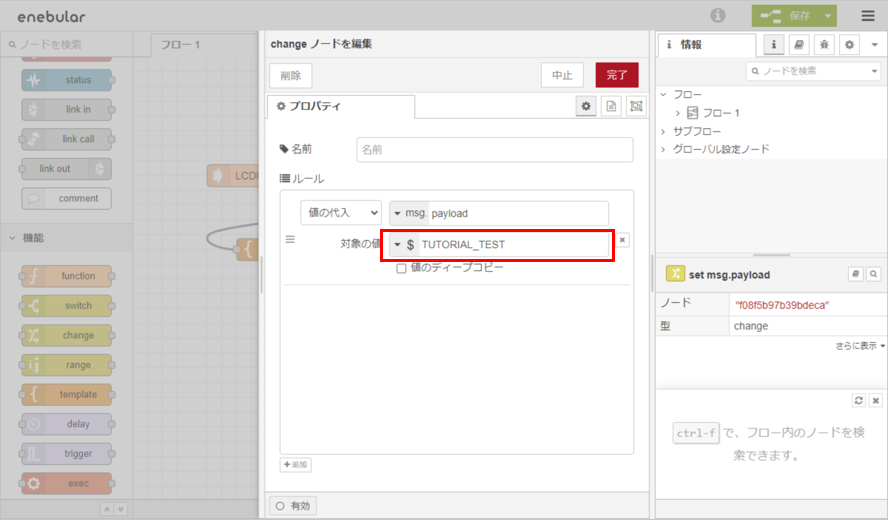888x520 pixels.
Task: Open the hamburger main menu
Action: (868, 15)
